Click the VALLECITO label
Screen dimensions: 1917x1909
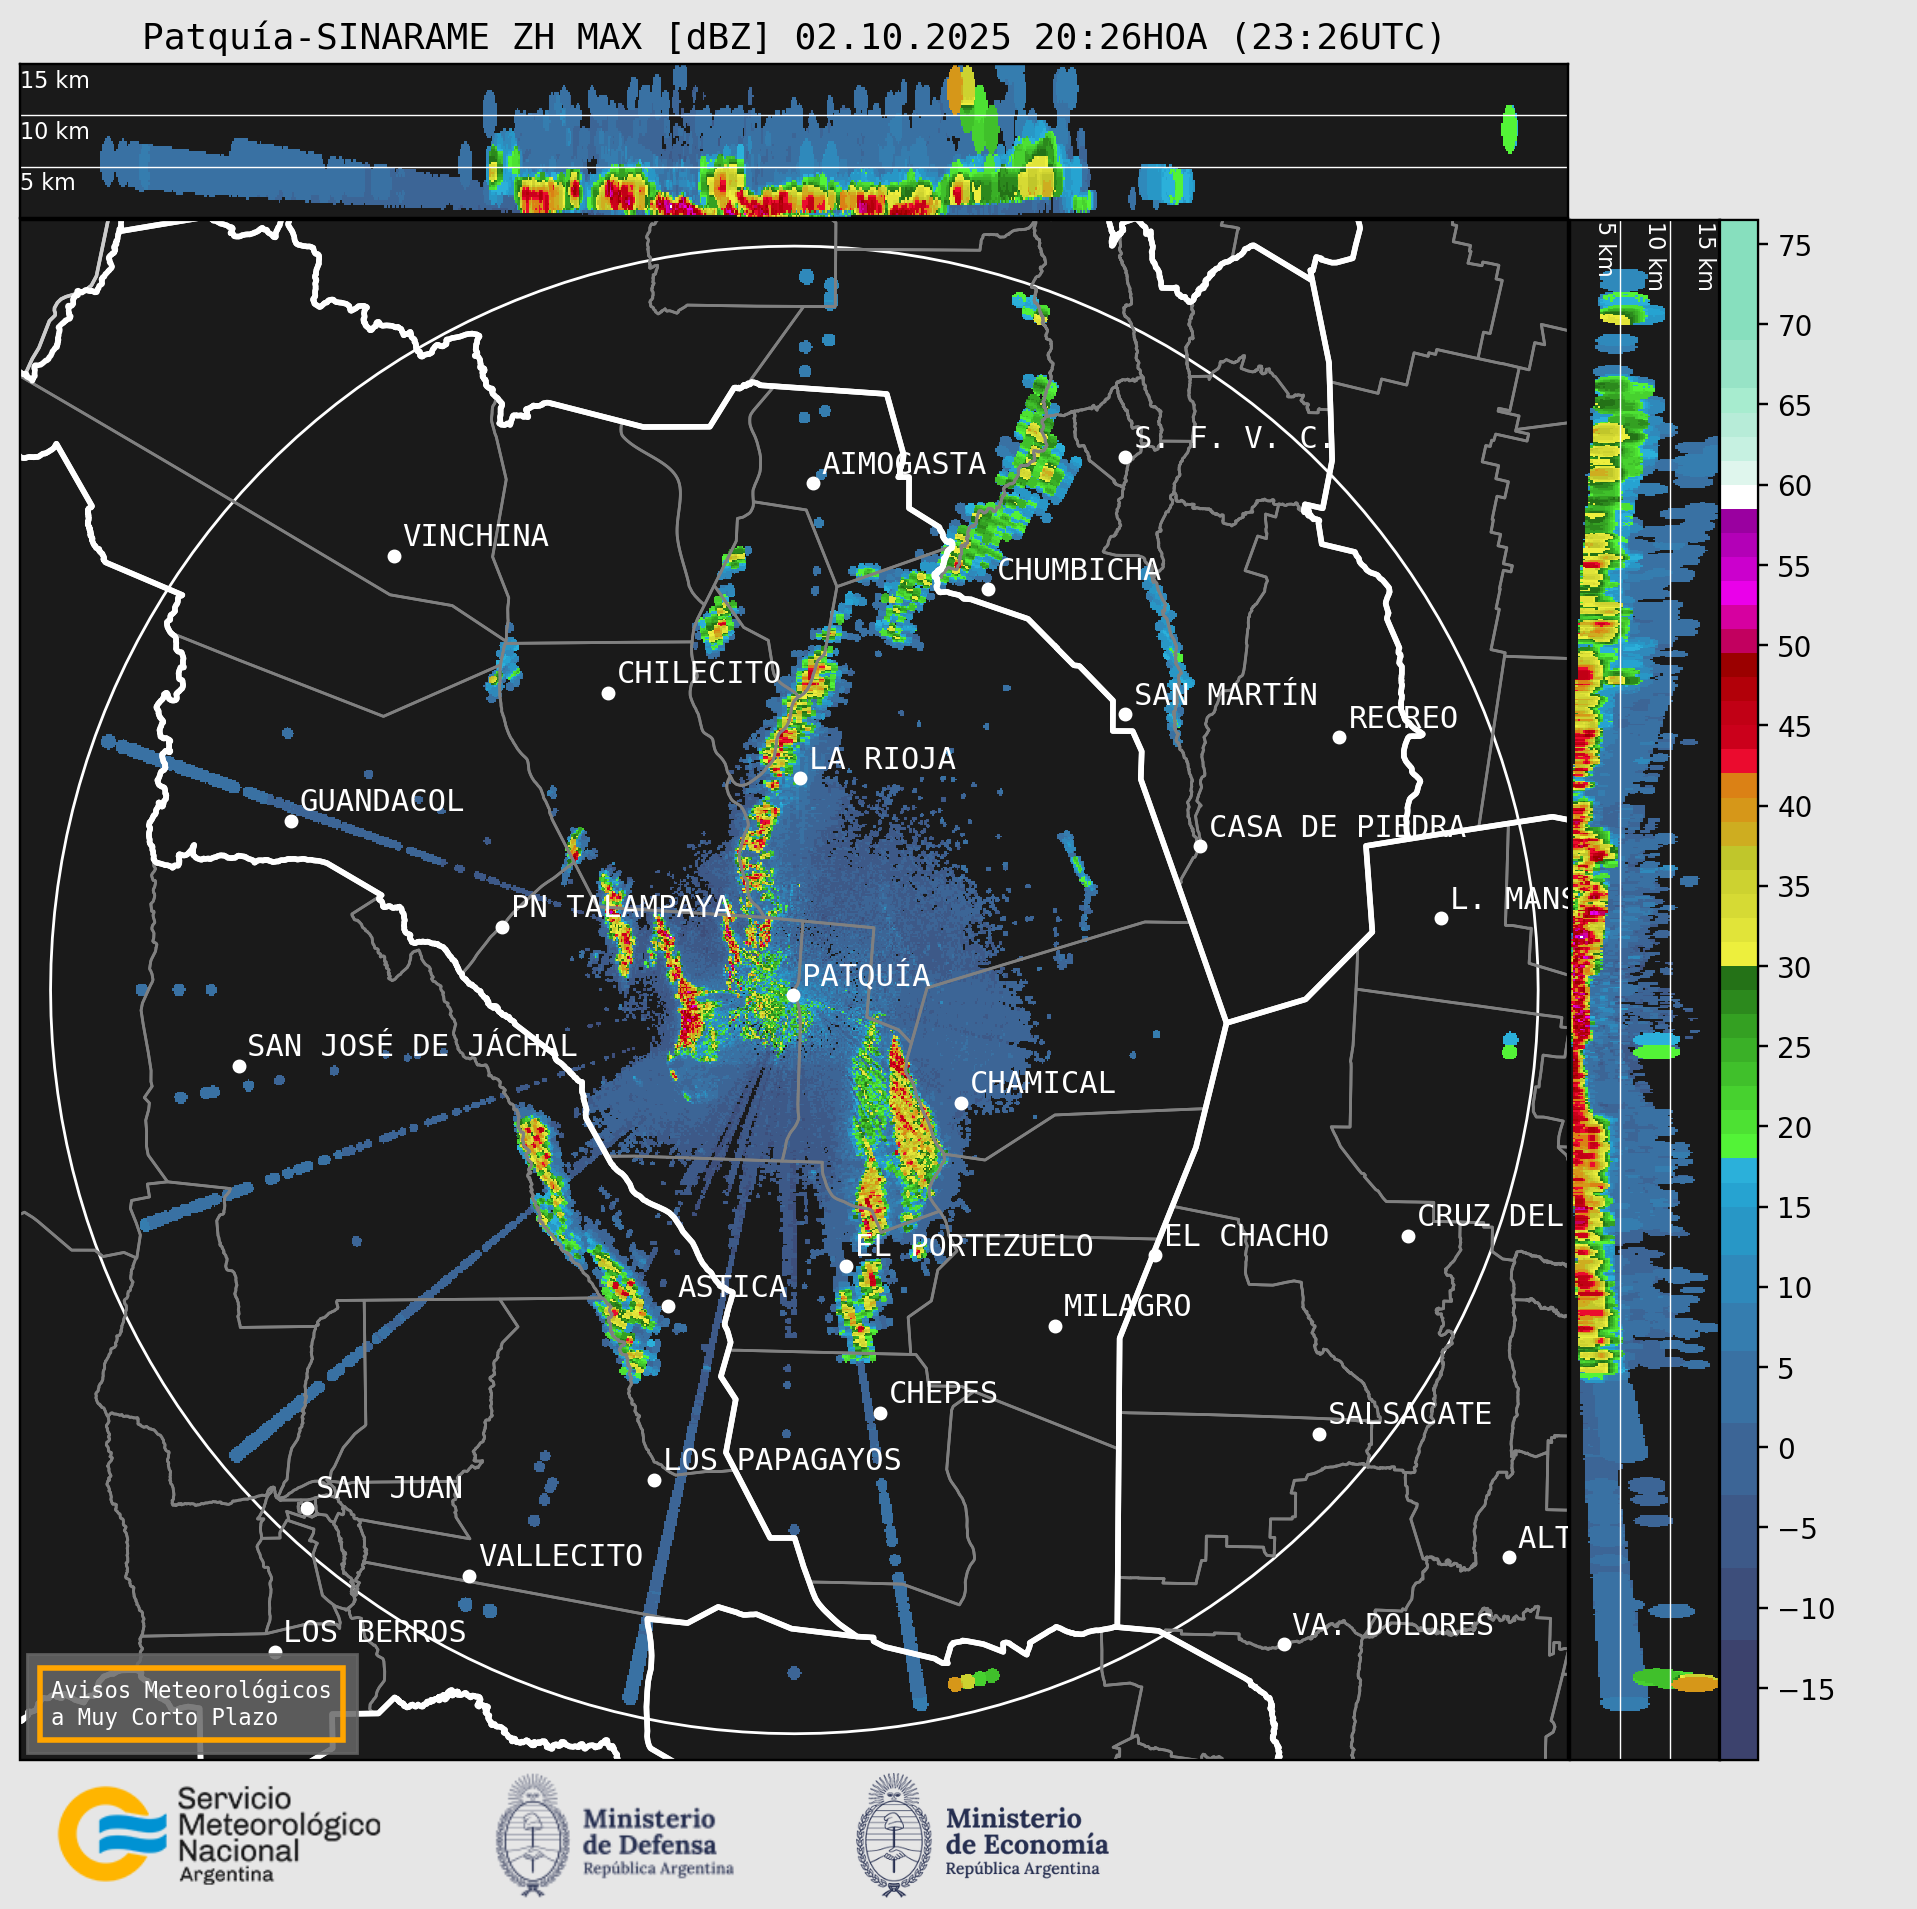(x=561, y=1556)
